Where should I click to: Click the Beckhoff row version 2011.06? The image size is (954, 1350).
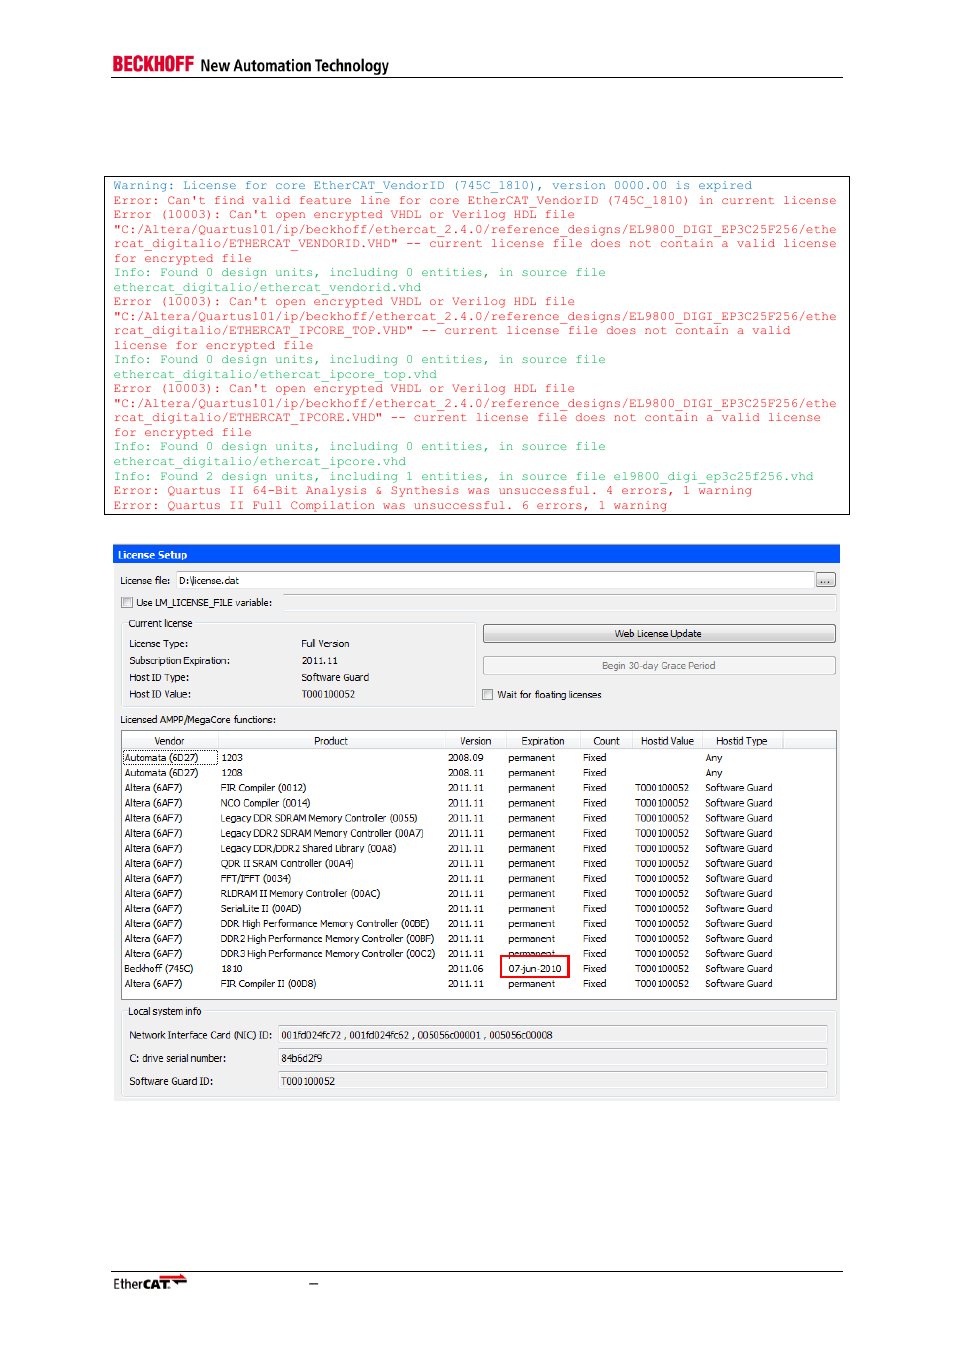point(466,969)
